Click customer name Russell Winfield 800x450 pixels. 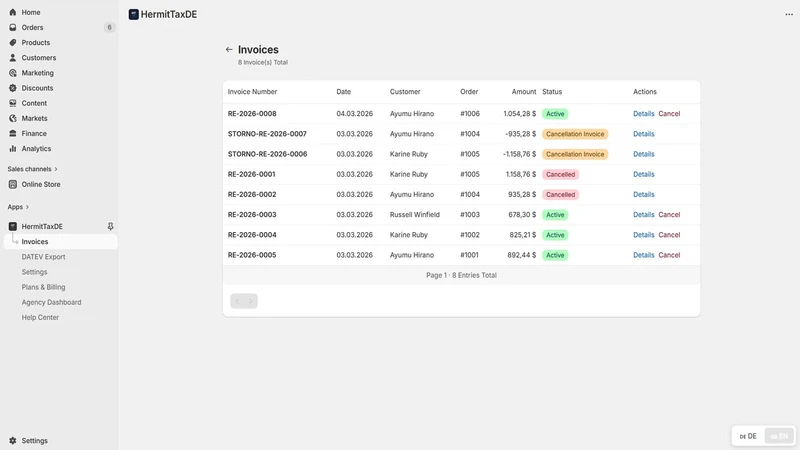tap(414, 215)
